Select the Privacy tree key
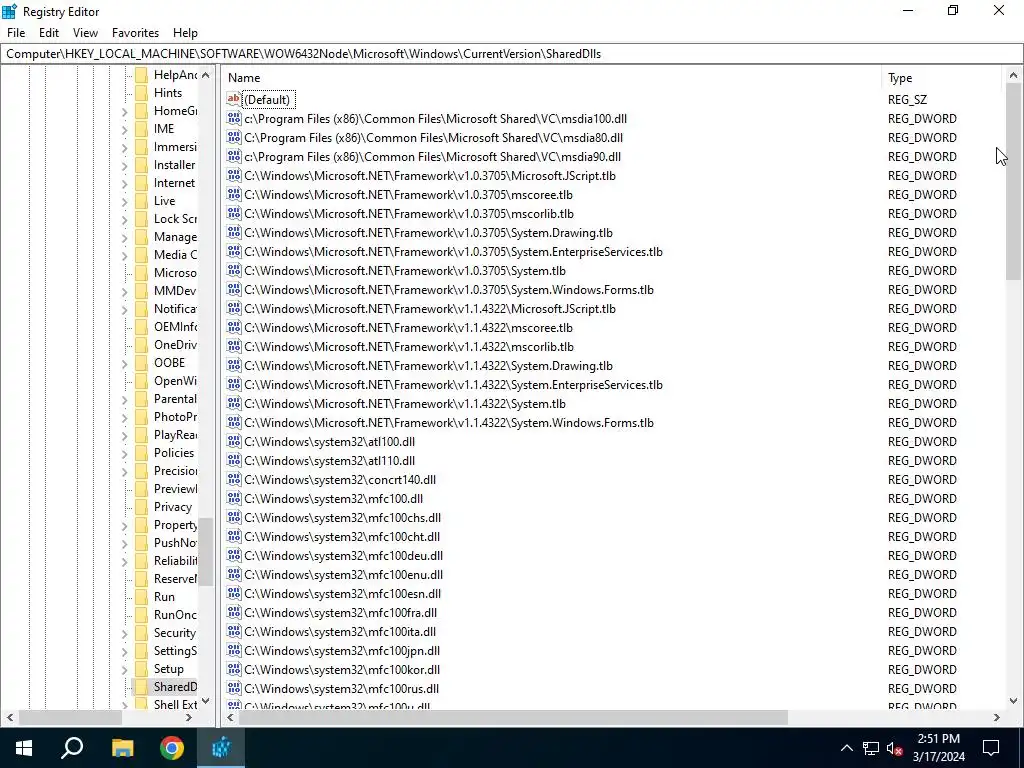This screenshot has height=768, width=1024. coord(172,507)
